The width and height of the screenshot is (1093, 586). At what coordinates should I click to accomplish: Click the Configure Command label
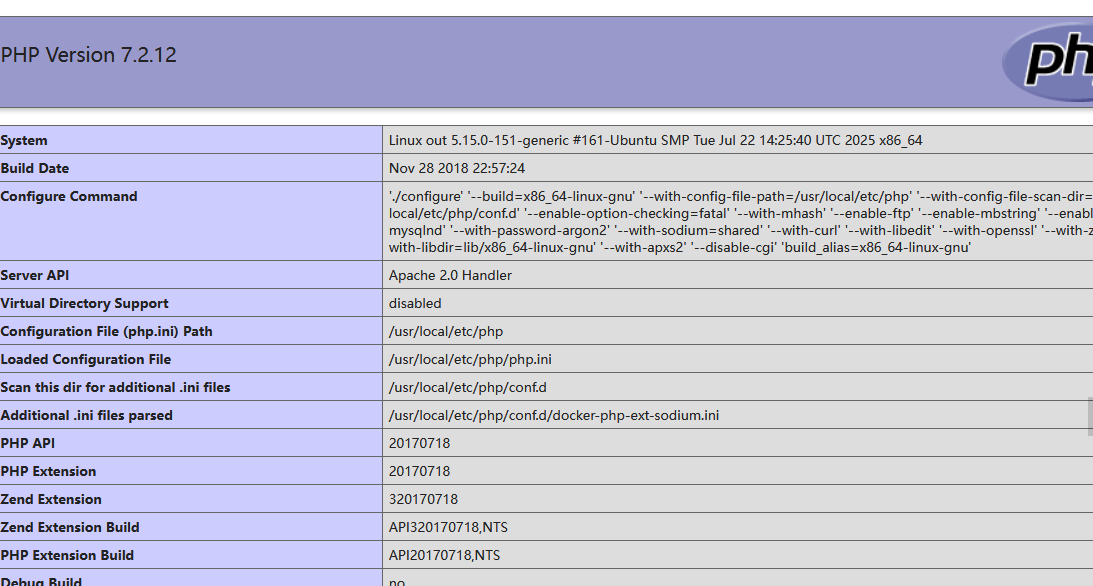click(69, 196)
